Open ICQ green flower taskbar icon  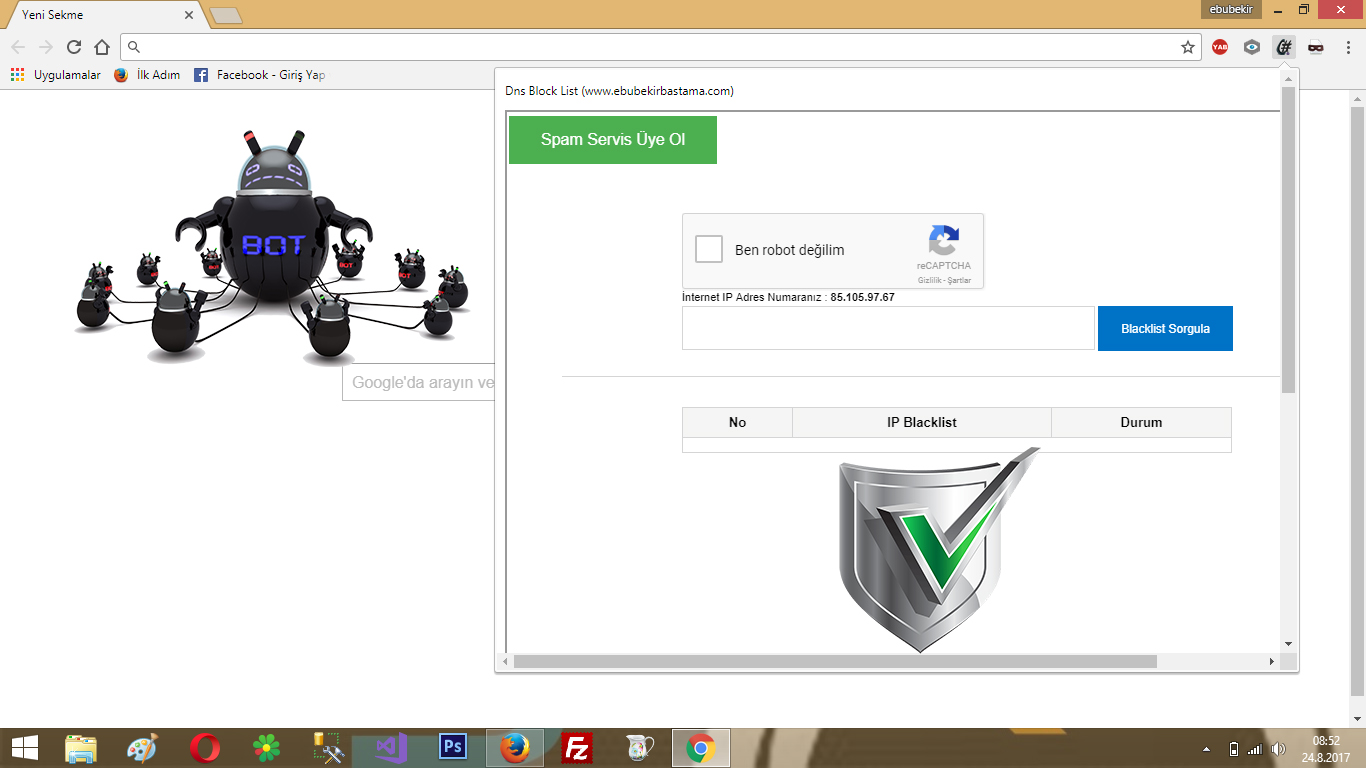(267, 748)
